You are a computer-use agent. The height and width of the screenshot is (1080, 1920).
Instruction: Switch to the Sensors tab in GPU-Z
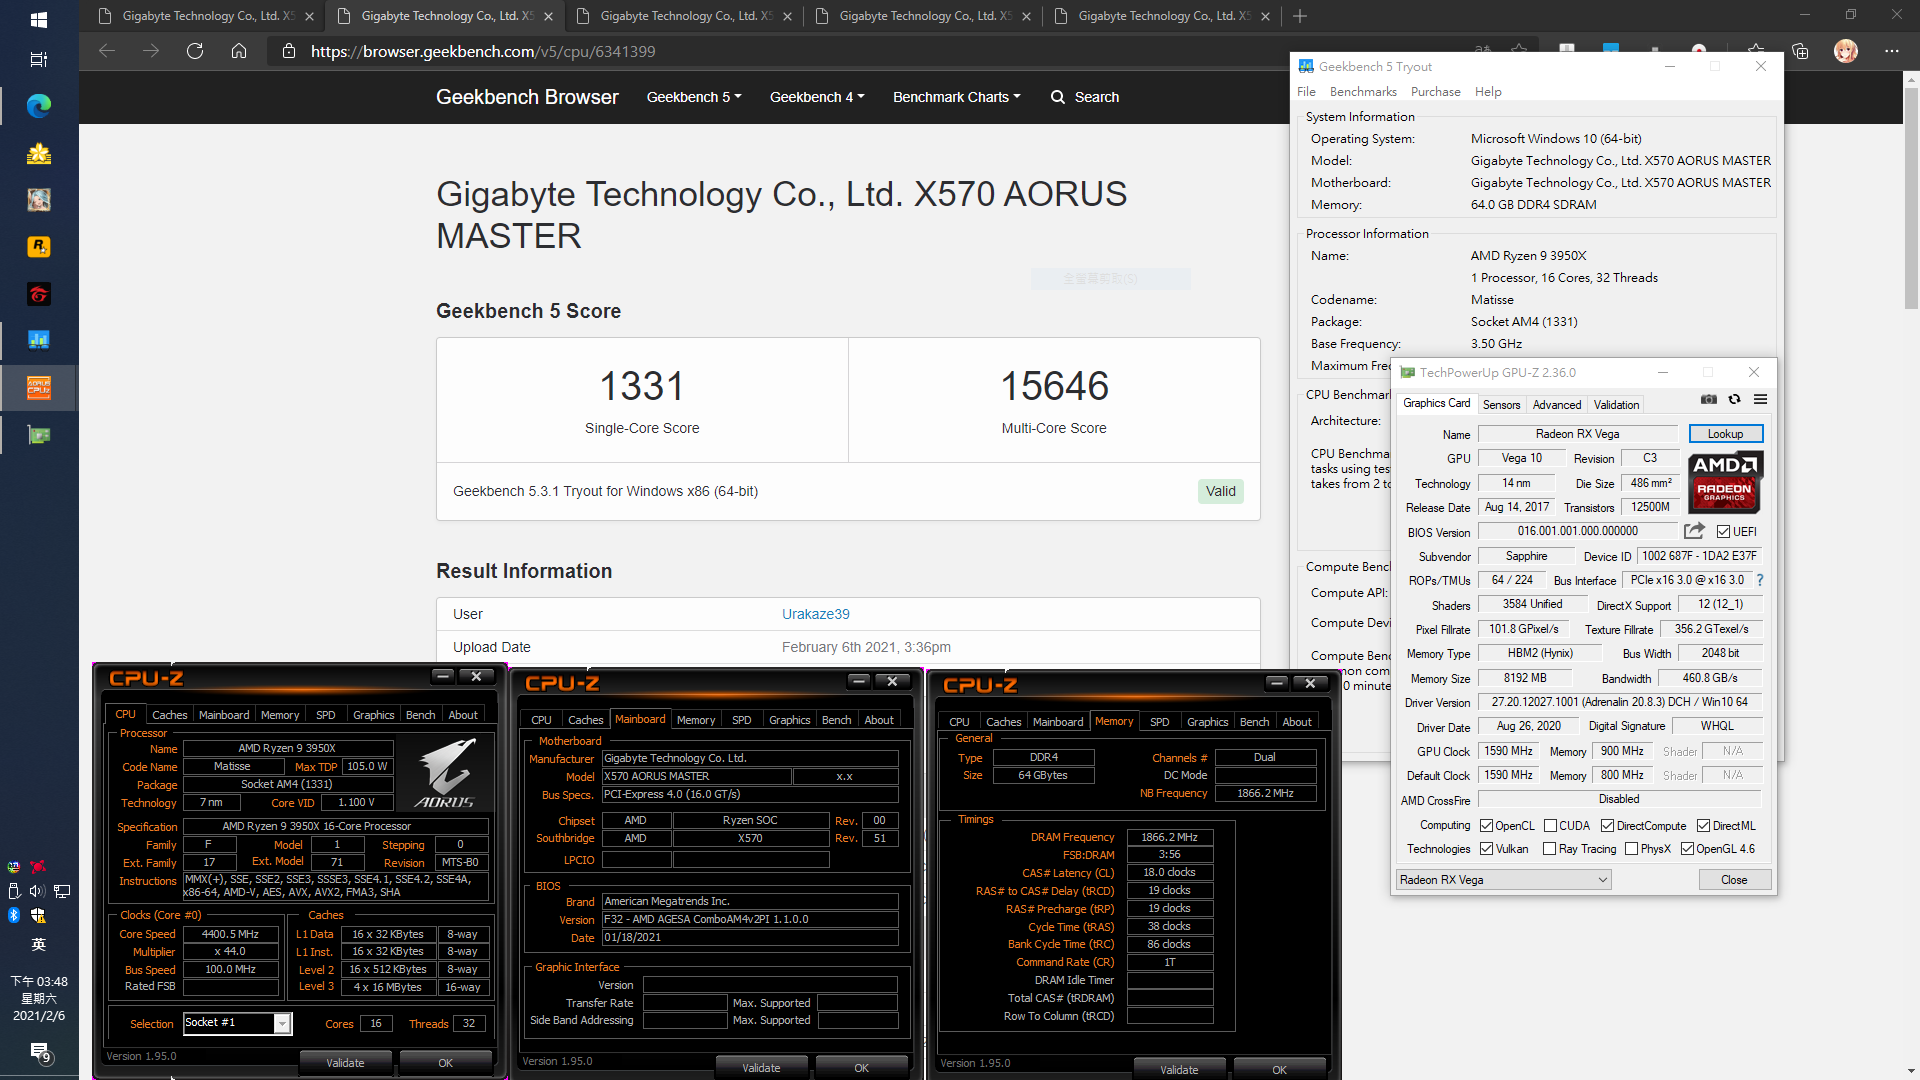1501,405
